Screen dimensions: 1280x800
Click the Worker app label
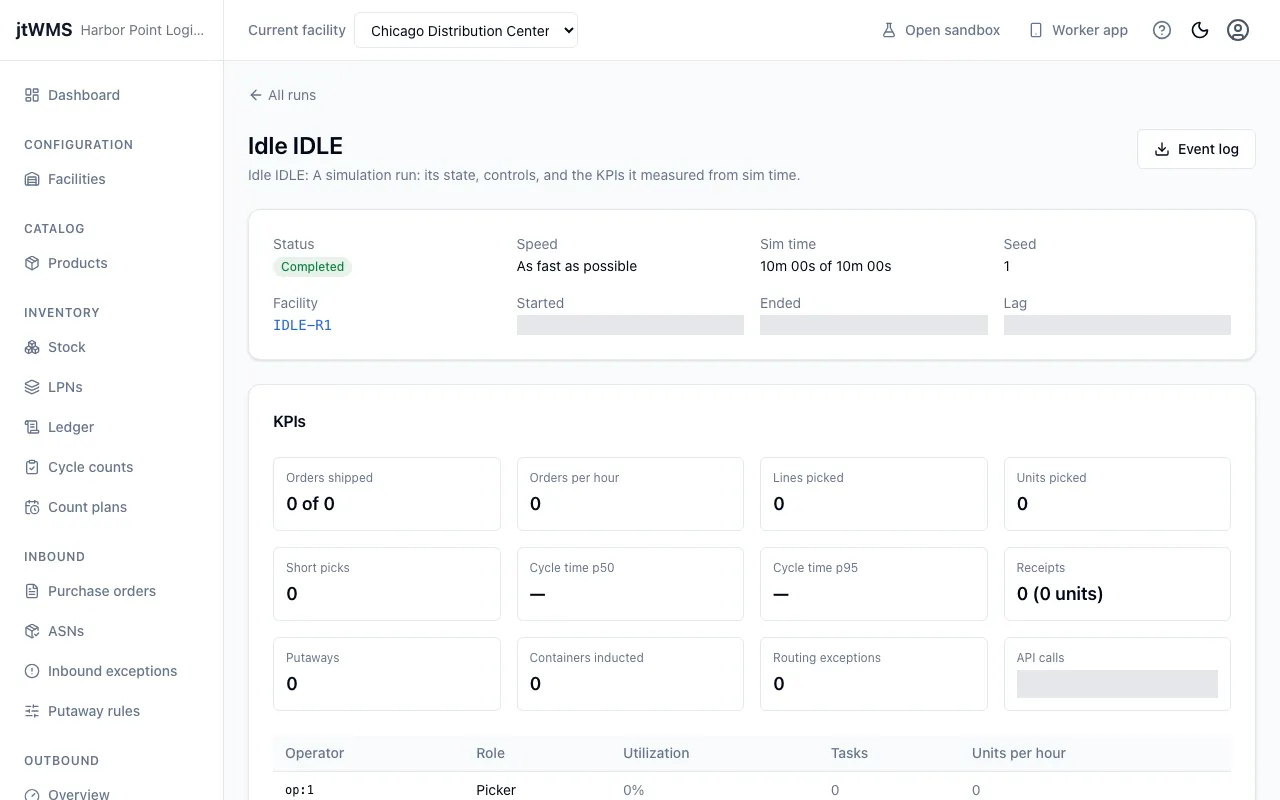pyautogui.click(x=1090, y=30)
